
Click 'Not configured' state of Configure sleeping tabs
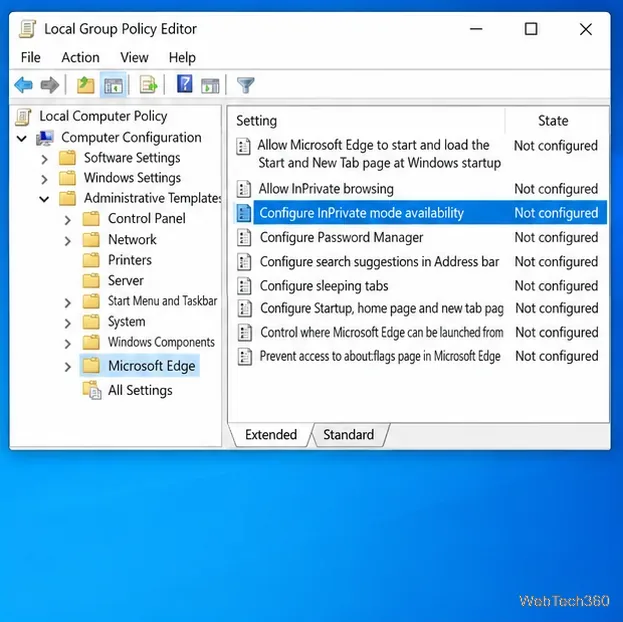point(556,286)
